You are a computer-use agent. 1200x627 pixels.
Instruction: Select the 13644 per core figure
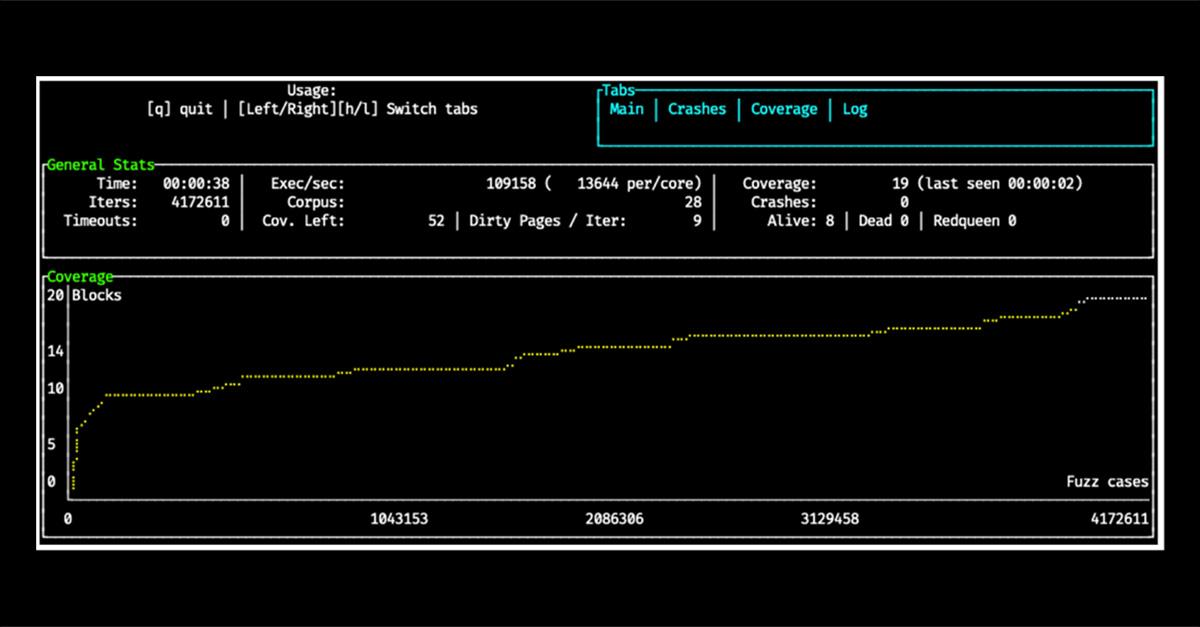pos(639,184)
